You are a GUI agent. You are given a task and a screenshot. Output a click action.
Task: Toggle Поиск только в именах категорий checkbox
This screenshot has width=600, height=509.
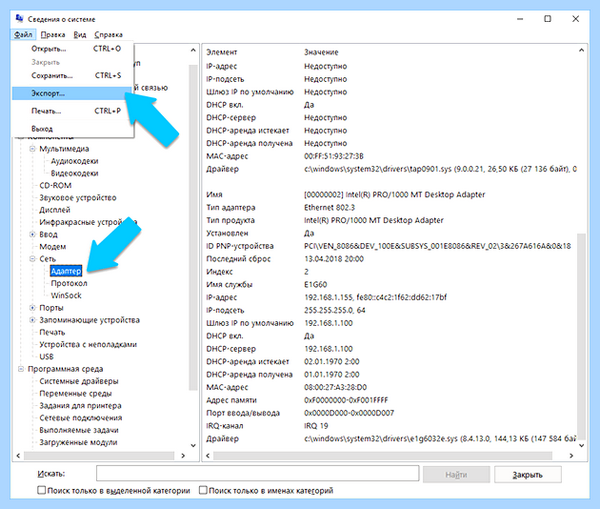click(203, 490)
